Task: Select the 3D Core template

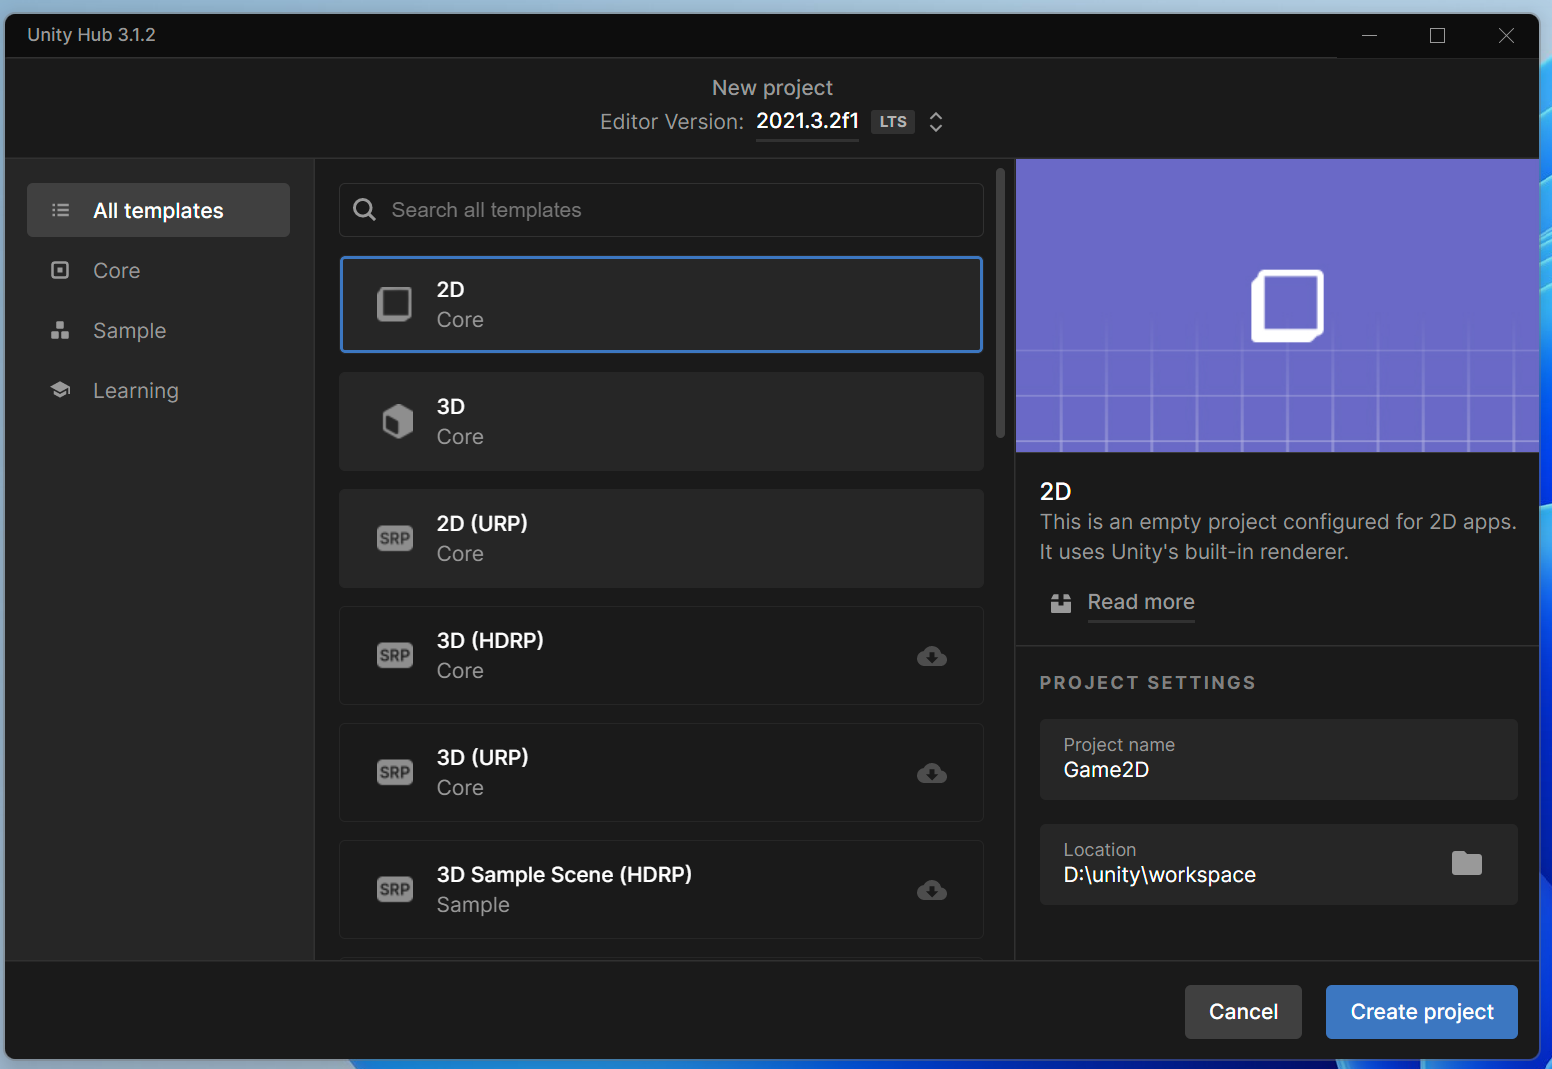Action: (x=661, y=422)
